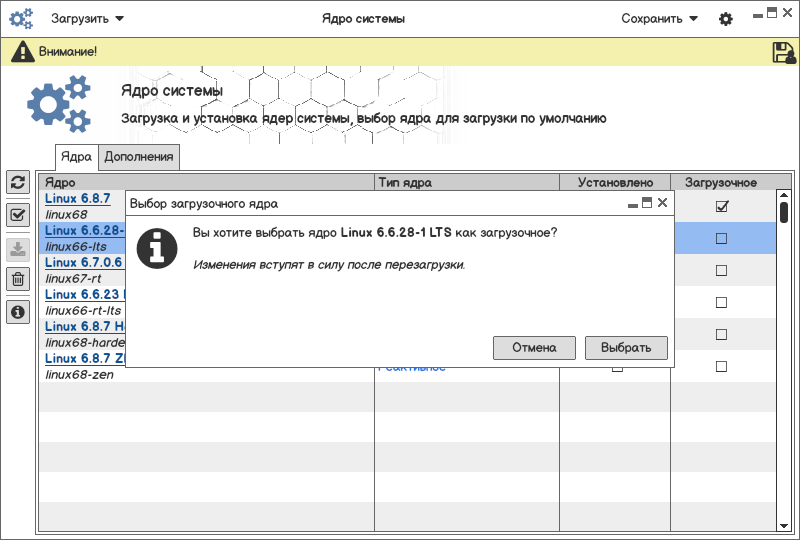This screenshot has width=800, height=540.
Task: Switch to the Дополнения tab
Action: click(140, 156)
